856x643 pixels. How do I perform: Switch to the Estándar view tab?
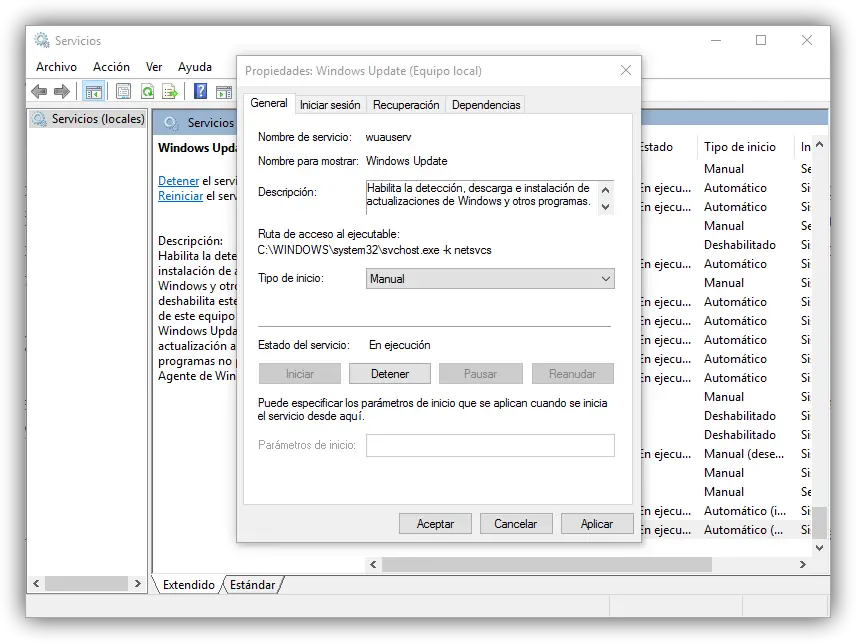point(252,585)
